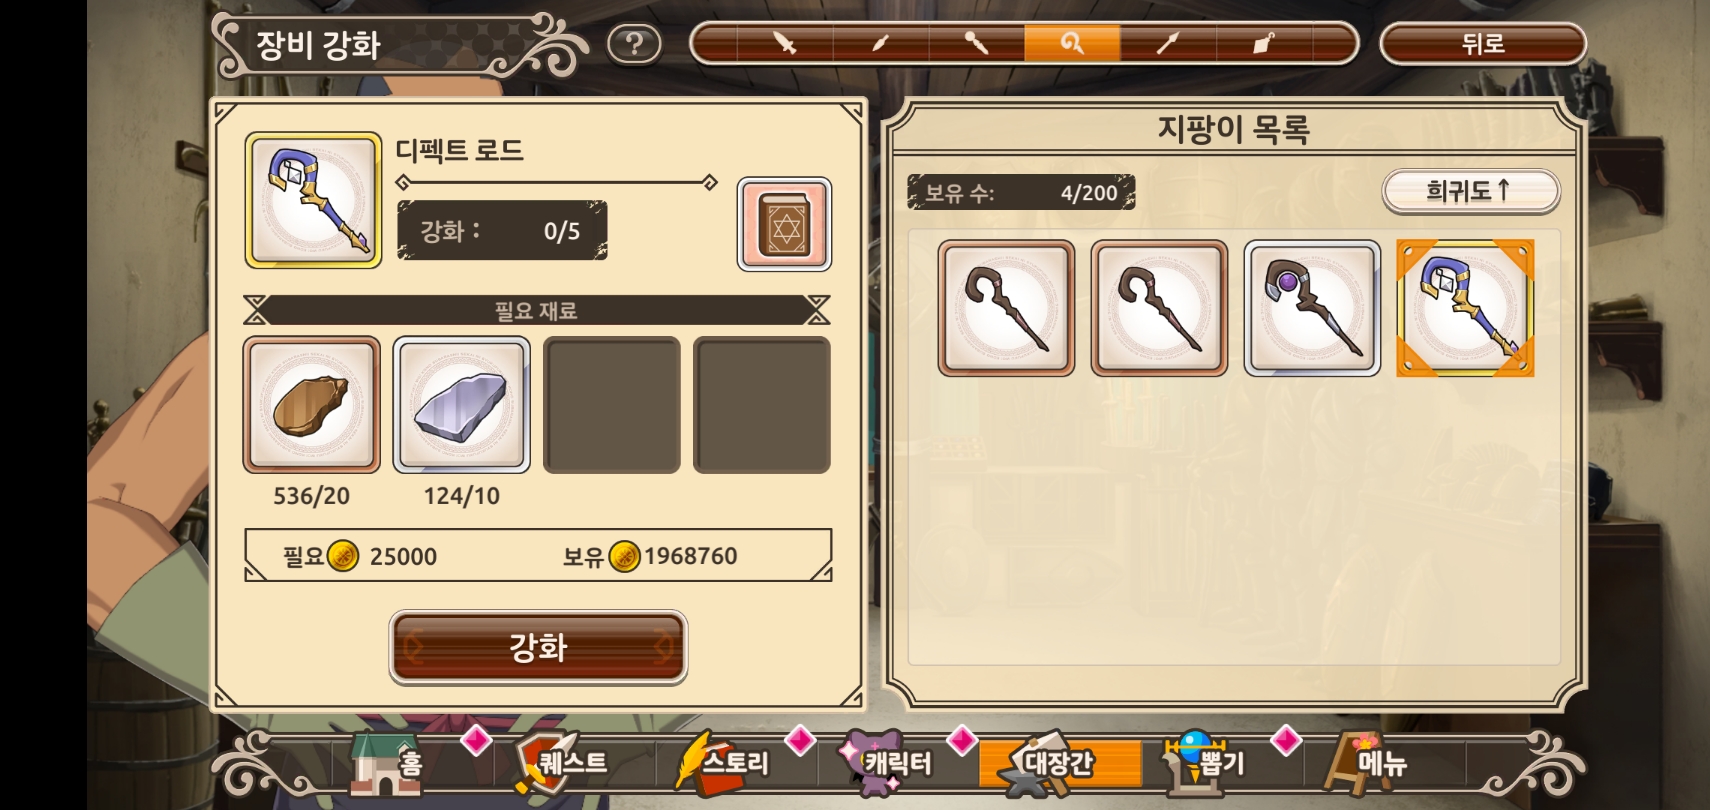Select the accessory category icon

(1264, 43)
